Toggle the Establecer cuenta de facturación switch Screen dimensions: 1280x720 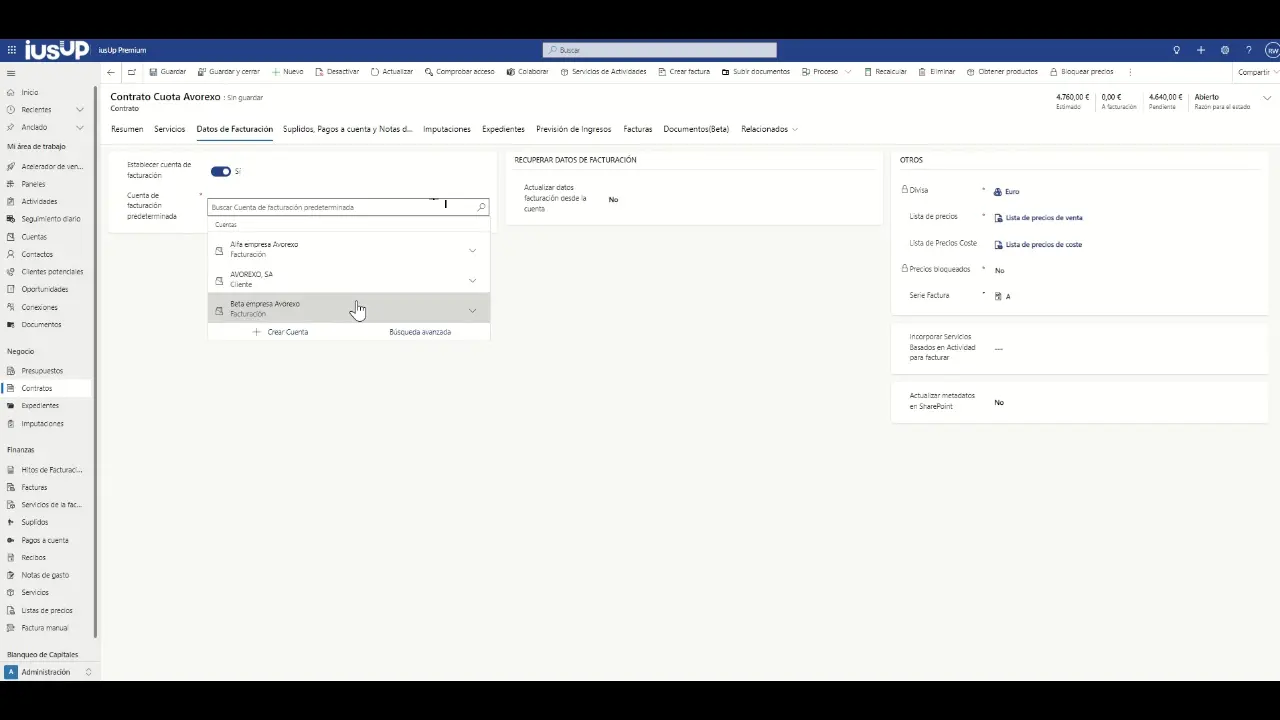221,171
